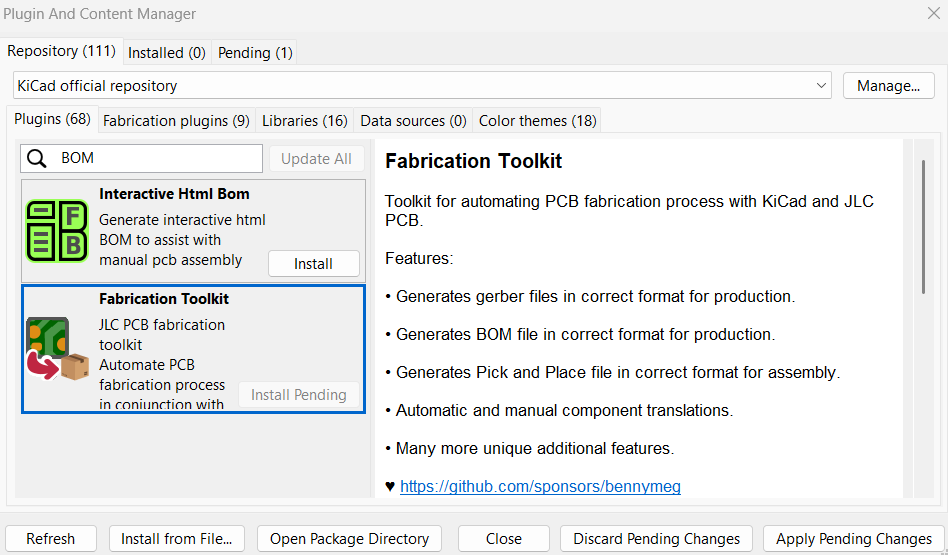Close the Plugin And Content Manager window
Image resolution: width=948 pixels, height=555 pixels.
[x=933, y=13]
